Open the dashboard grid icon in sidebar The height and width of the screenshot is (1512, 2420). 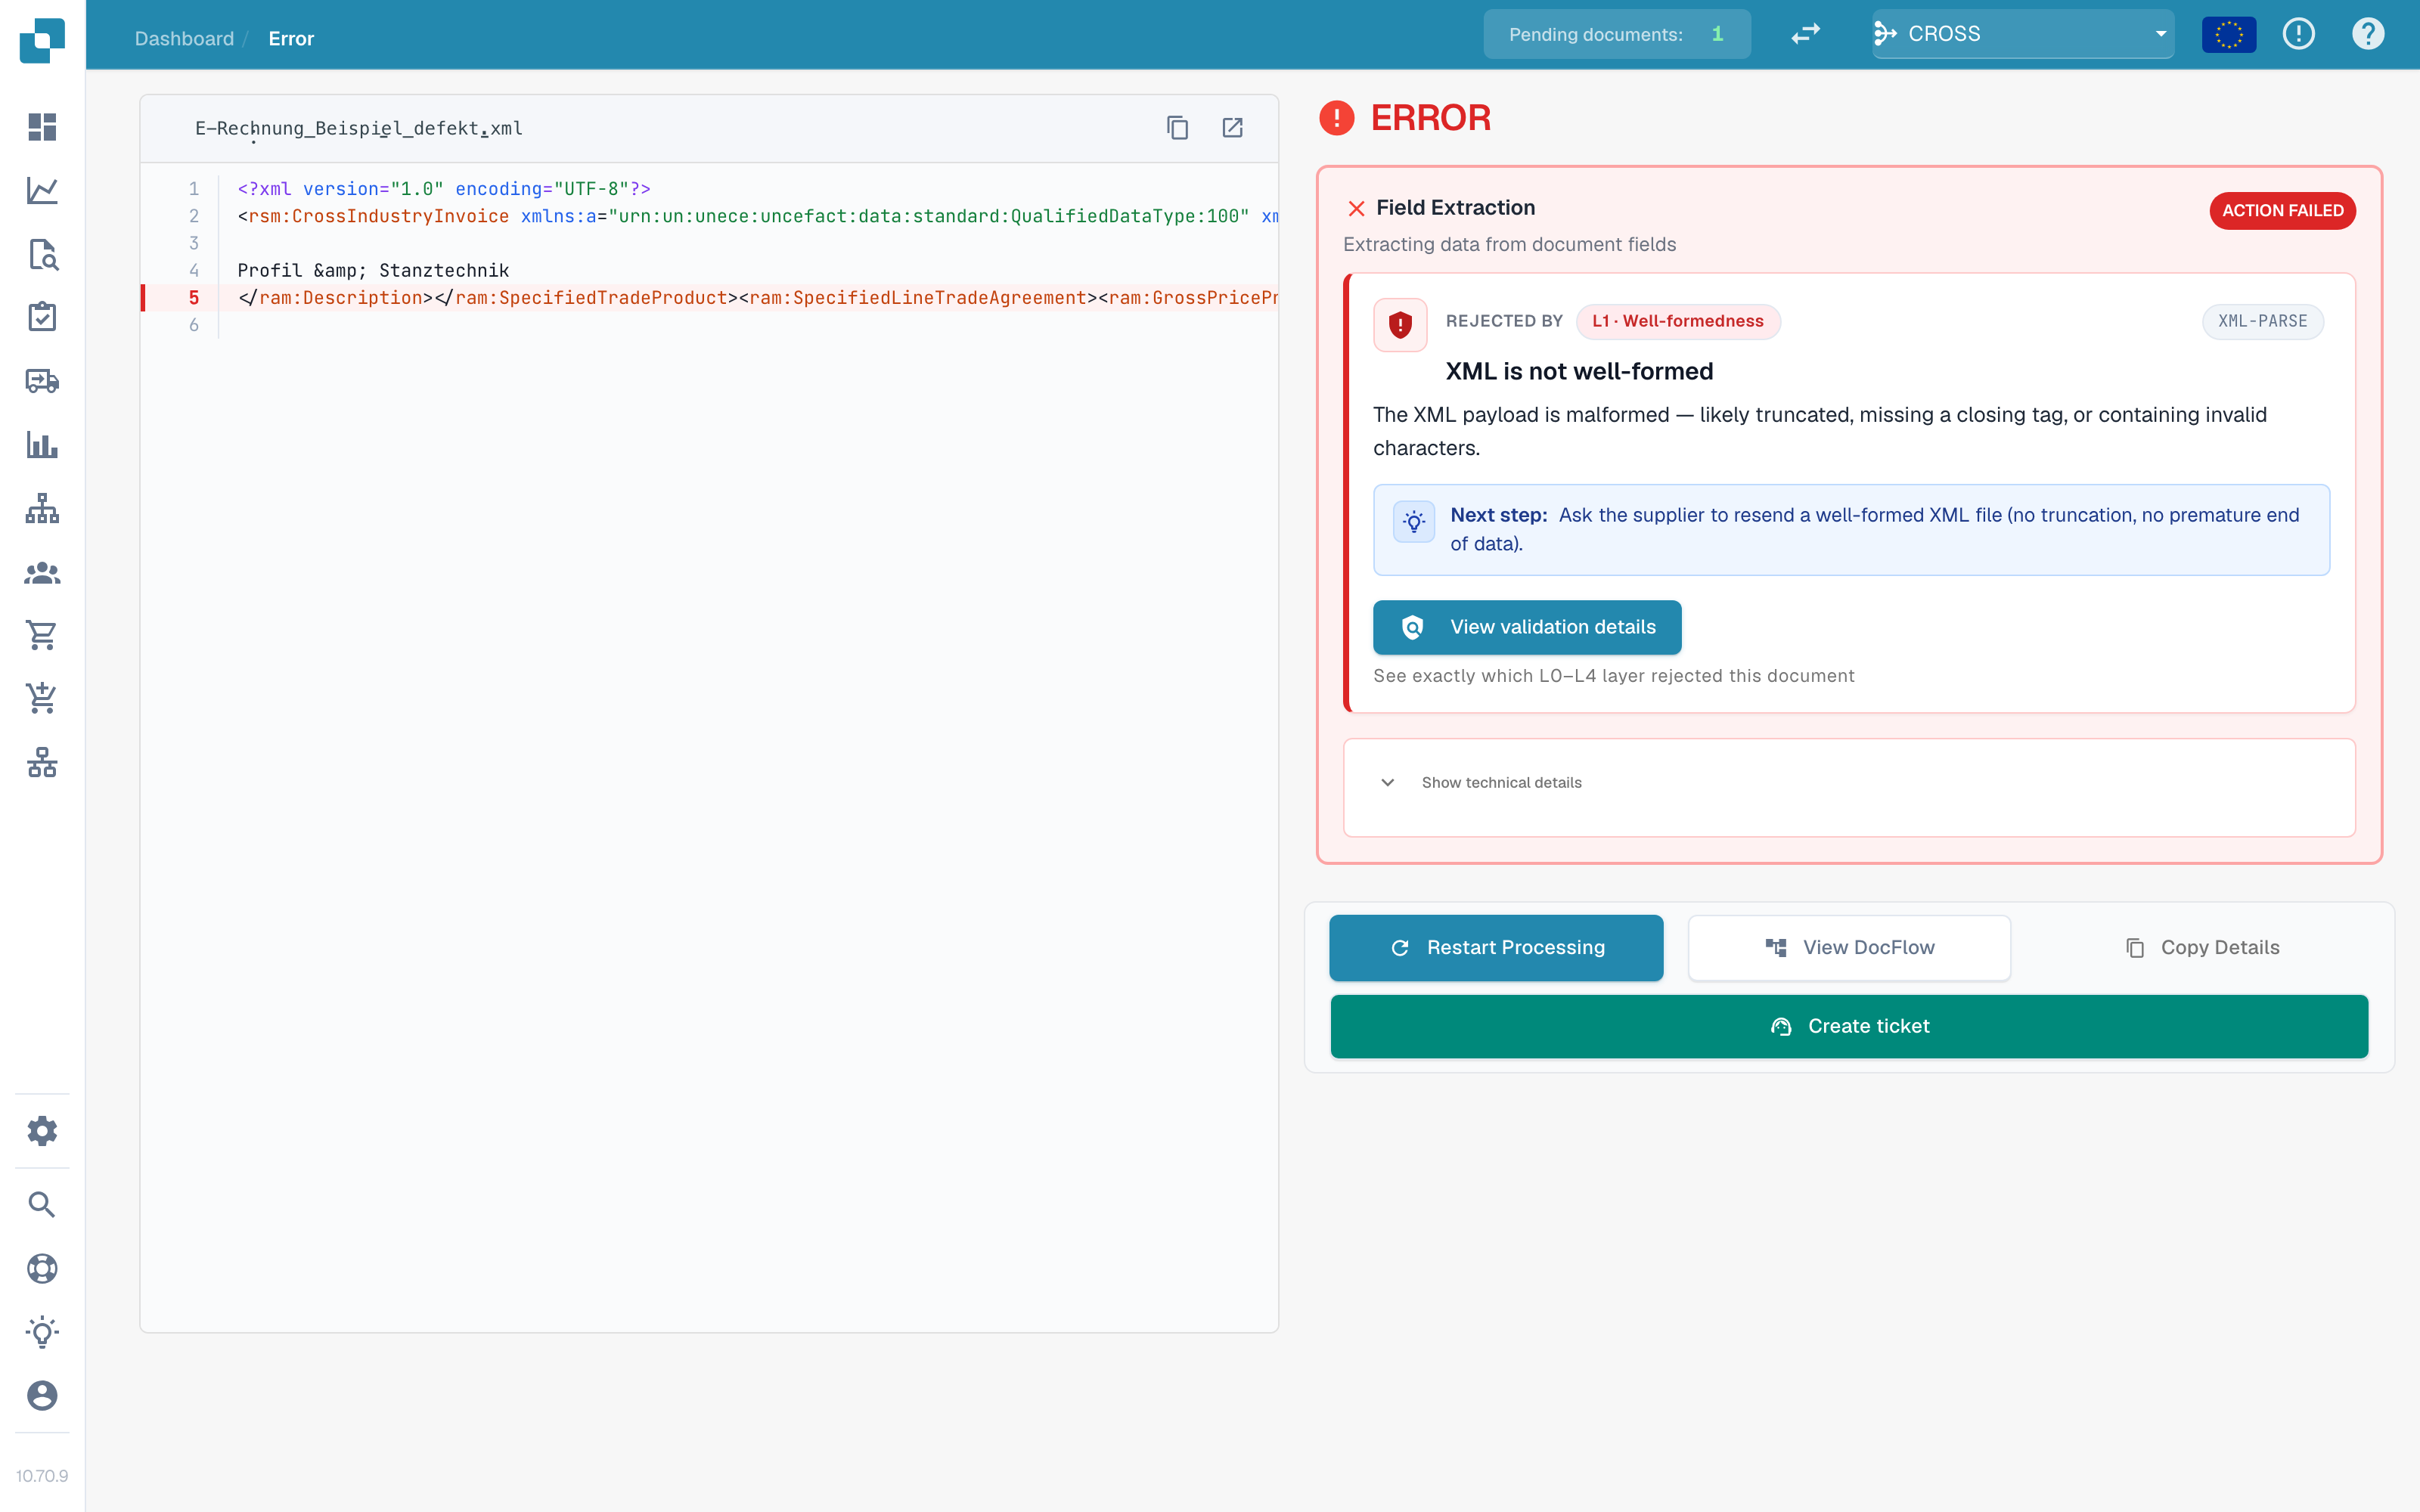tap(42, 127)
